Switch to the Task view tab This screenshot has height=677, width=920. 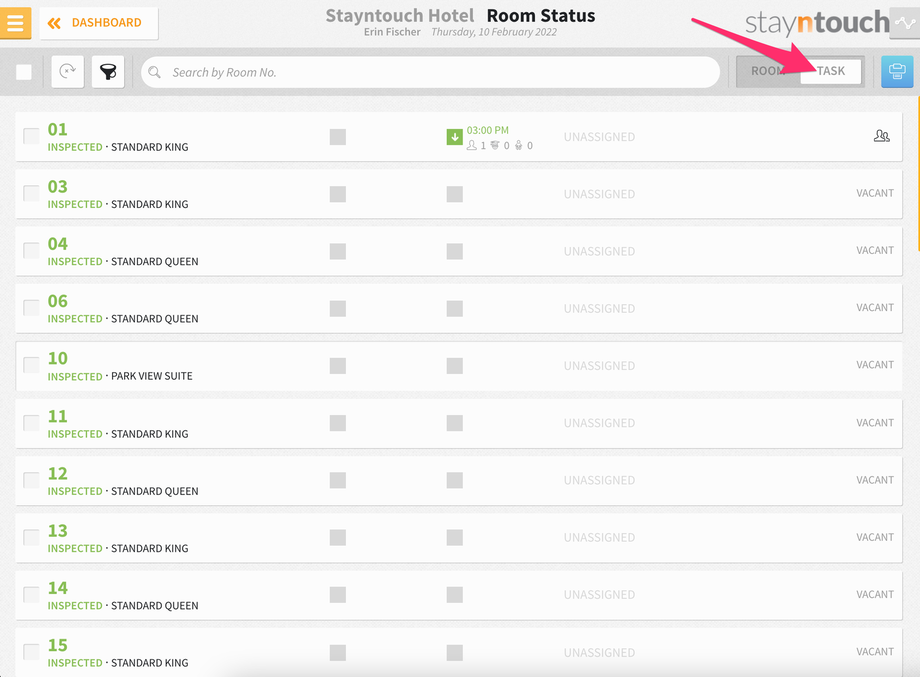tap(831, 71)
